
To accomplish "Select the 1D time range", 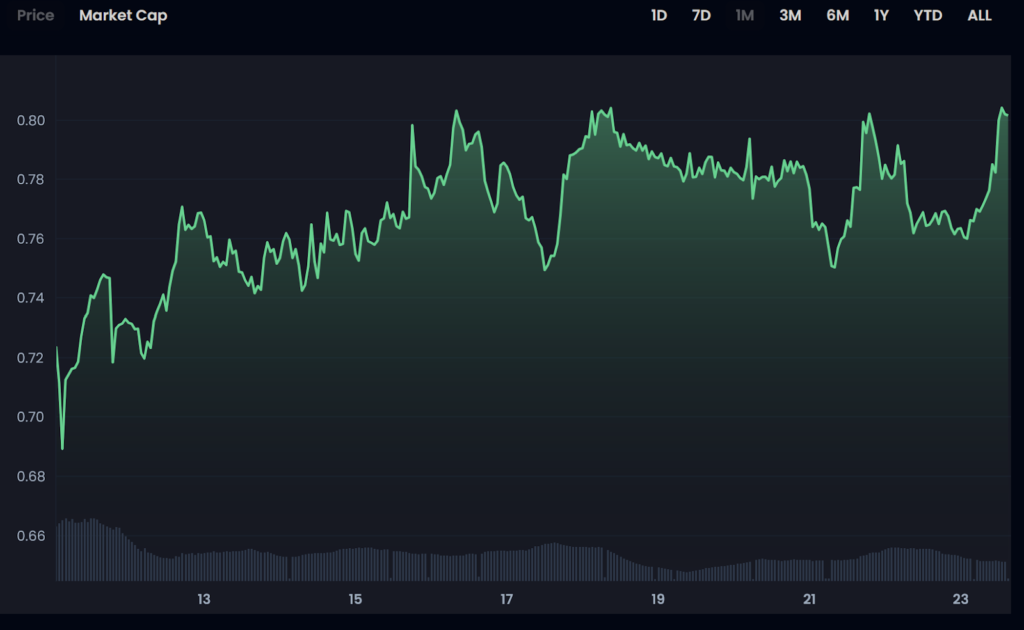I will (x=659, y=16).
